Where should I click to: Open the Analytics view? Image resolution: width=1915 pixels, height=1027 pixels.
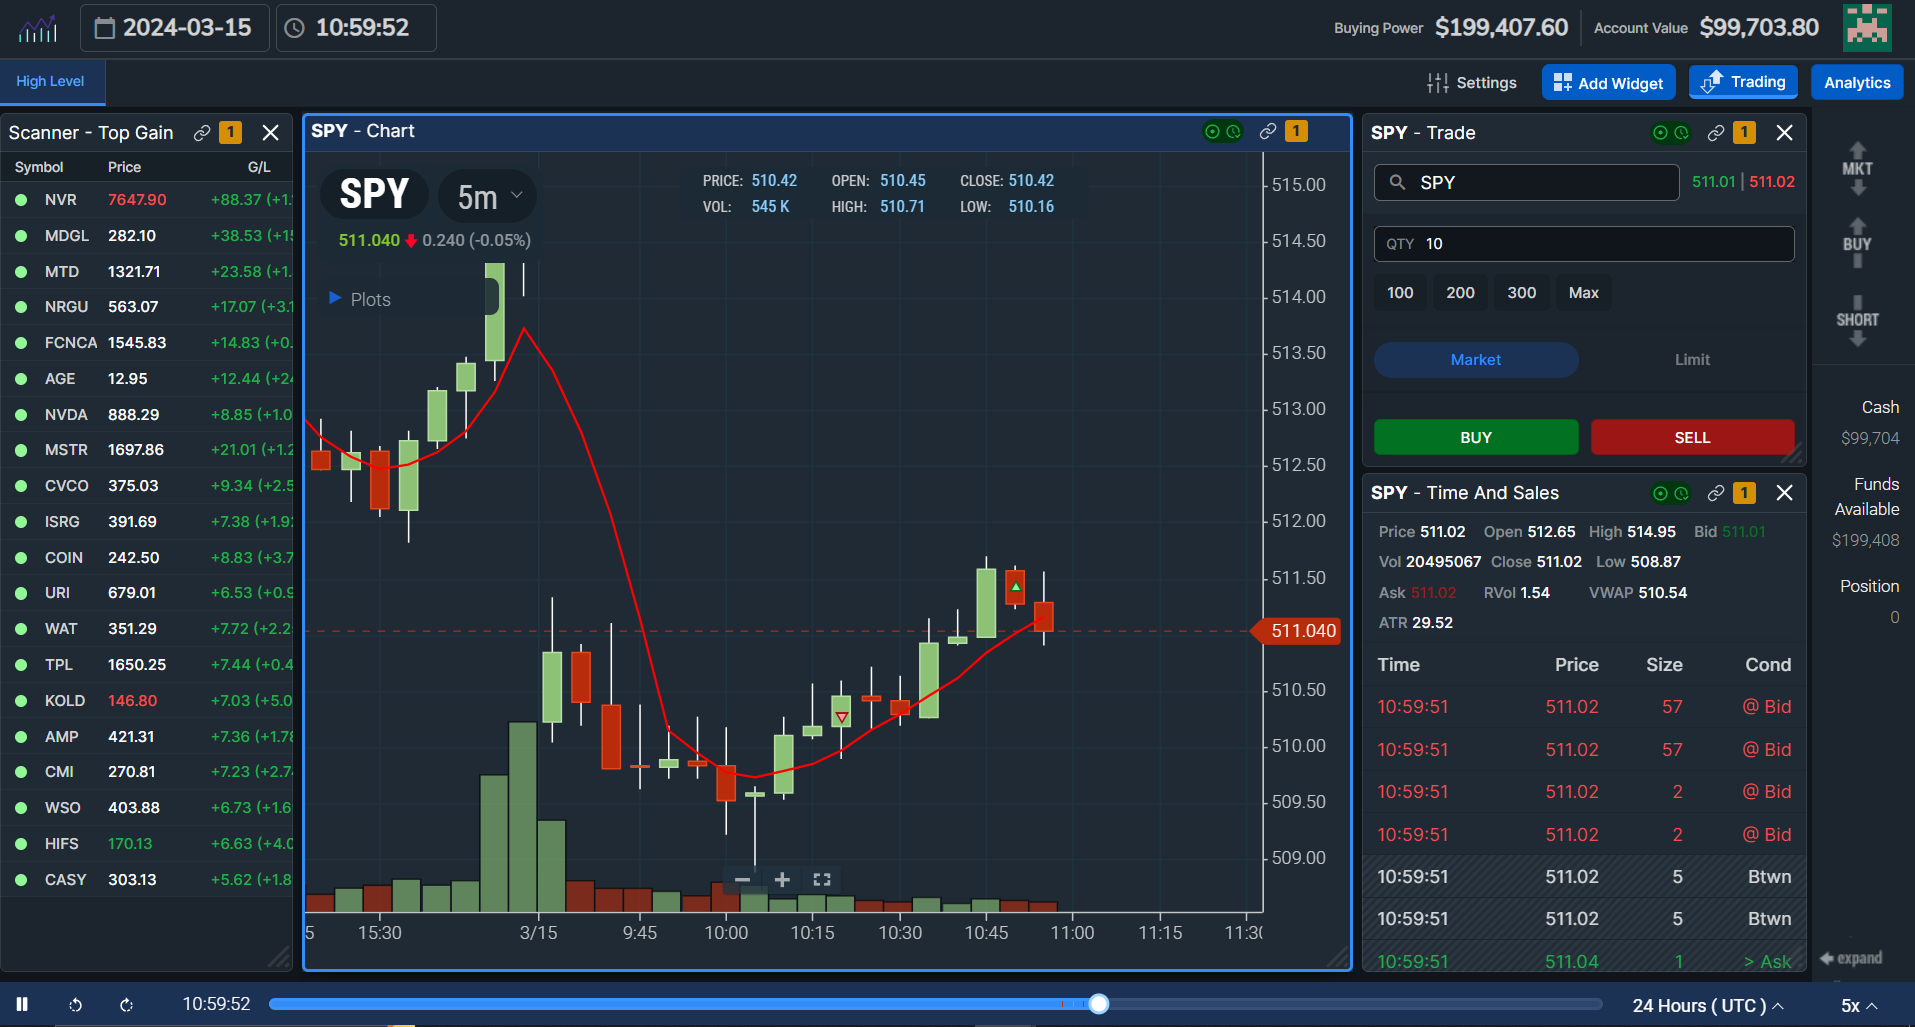(x=1856, y=82)
